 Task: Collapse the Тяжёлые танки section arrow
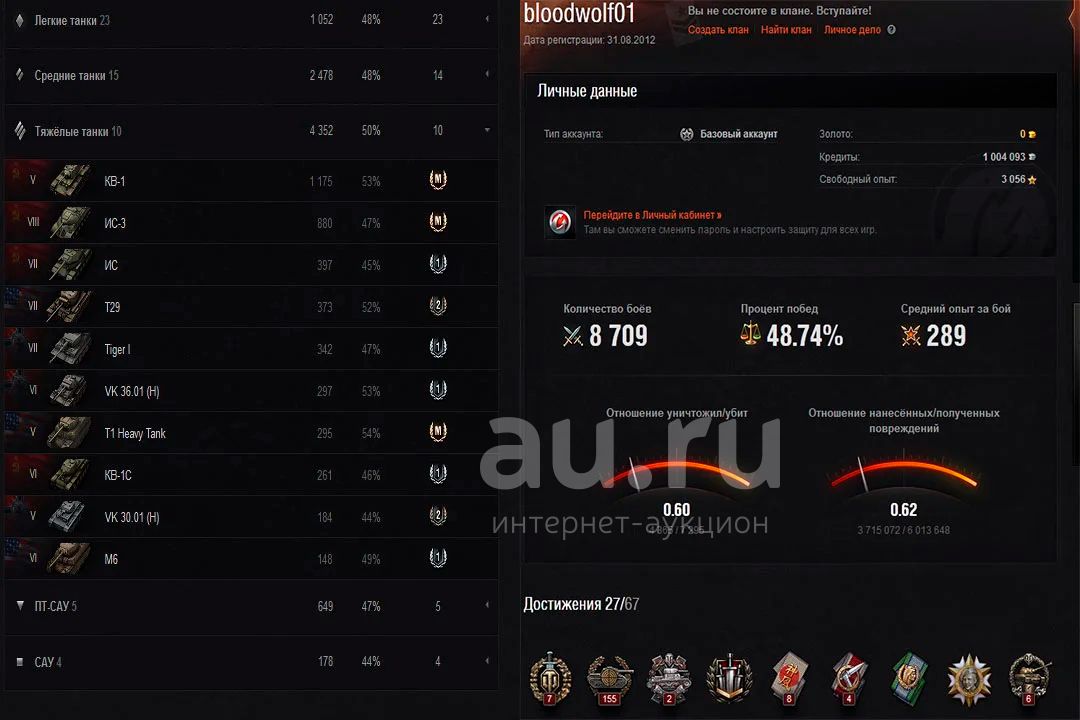[x=487, y=130]
